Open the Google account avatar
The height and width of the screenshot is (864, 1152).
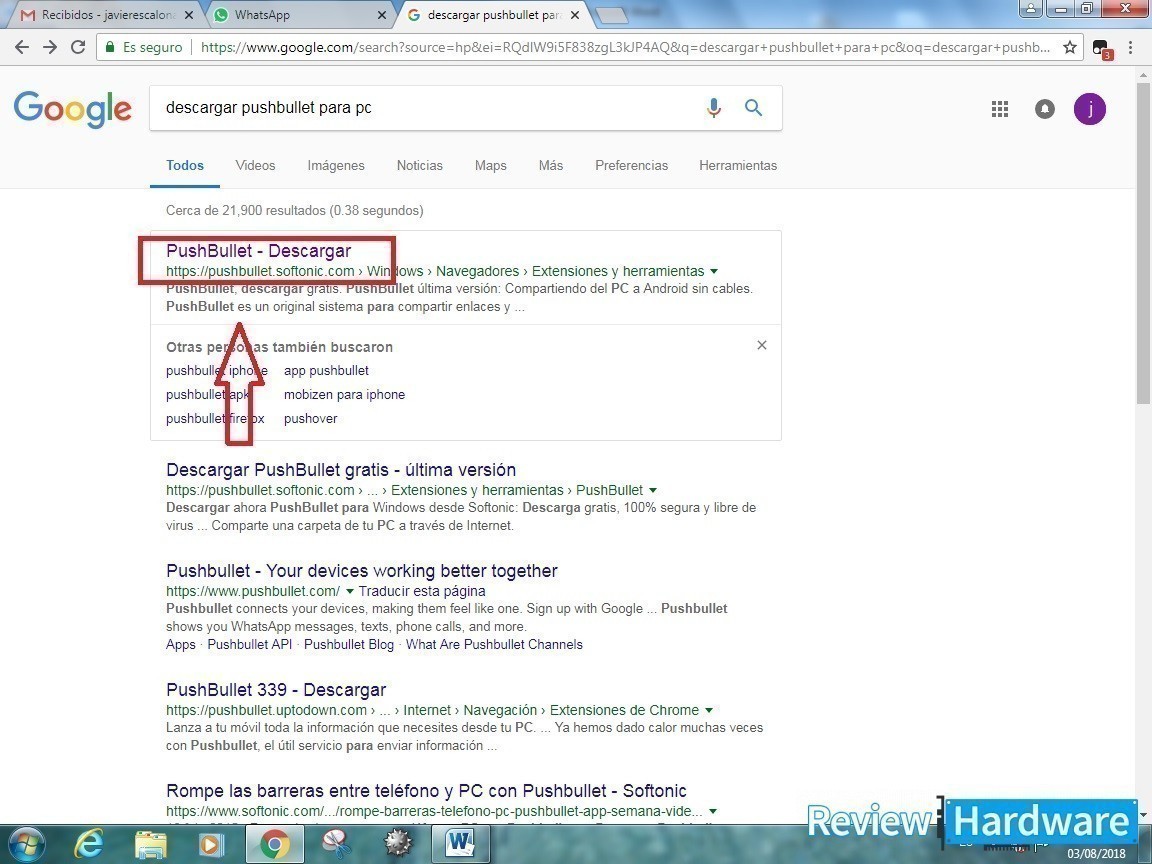point(1090,109)
